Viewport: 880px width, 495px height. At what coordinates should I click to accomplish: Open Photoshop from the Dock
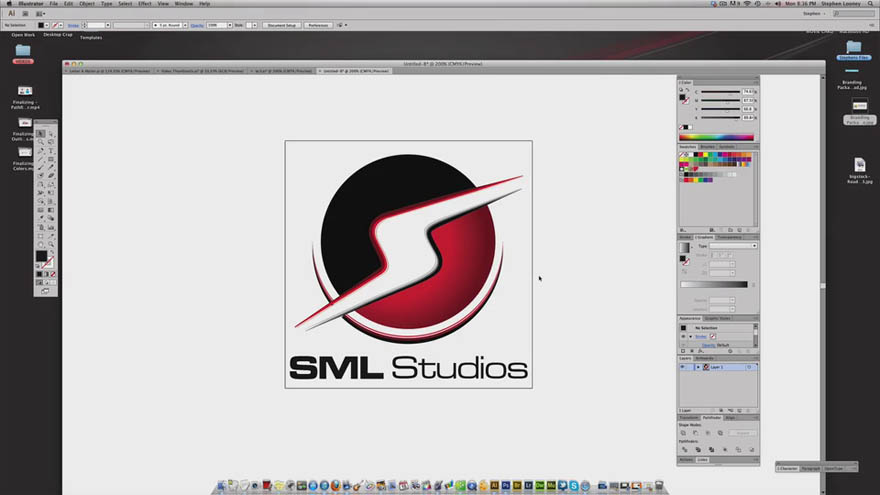click(x=506, y=485)
